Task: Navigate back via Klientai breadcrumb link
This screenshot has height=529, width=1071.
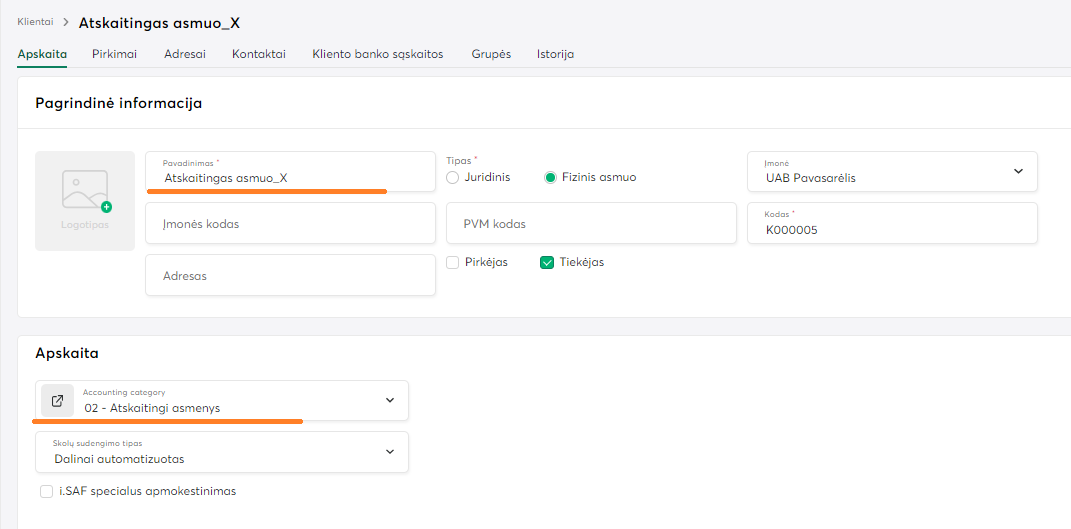Action: click(x=35, y=21)
